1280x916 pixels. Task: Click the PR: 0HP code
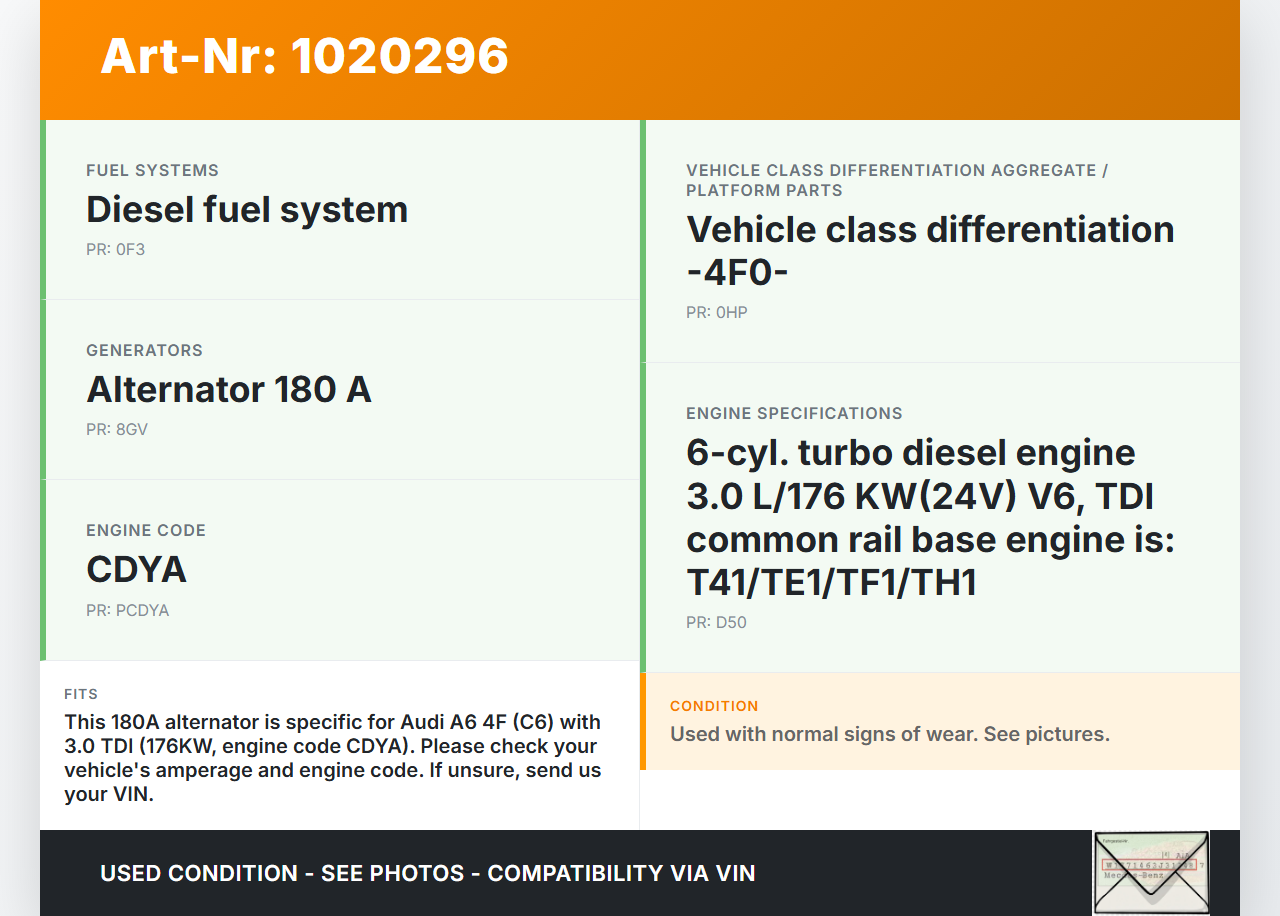pos(716,312)
